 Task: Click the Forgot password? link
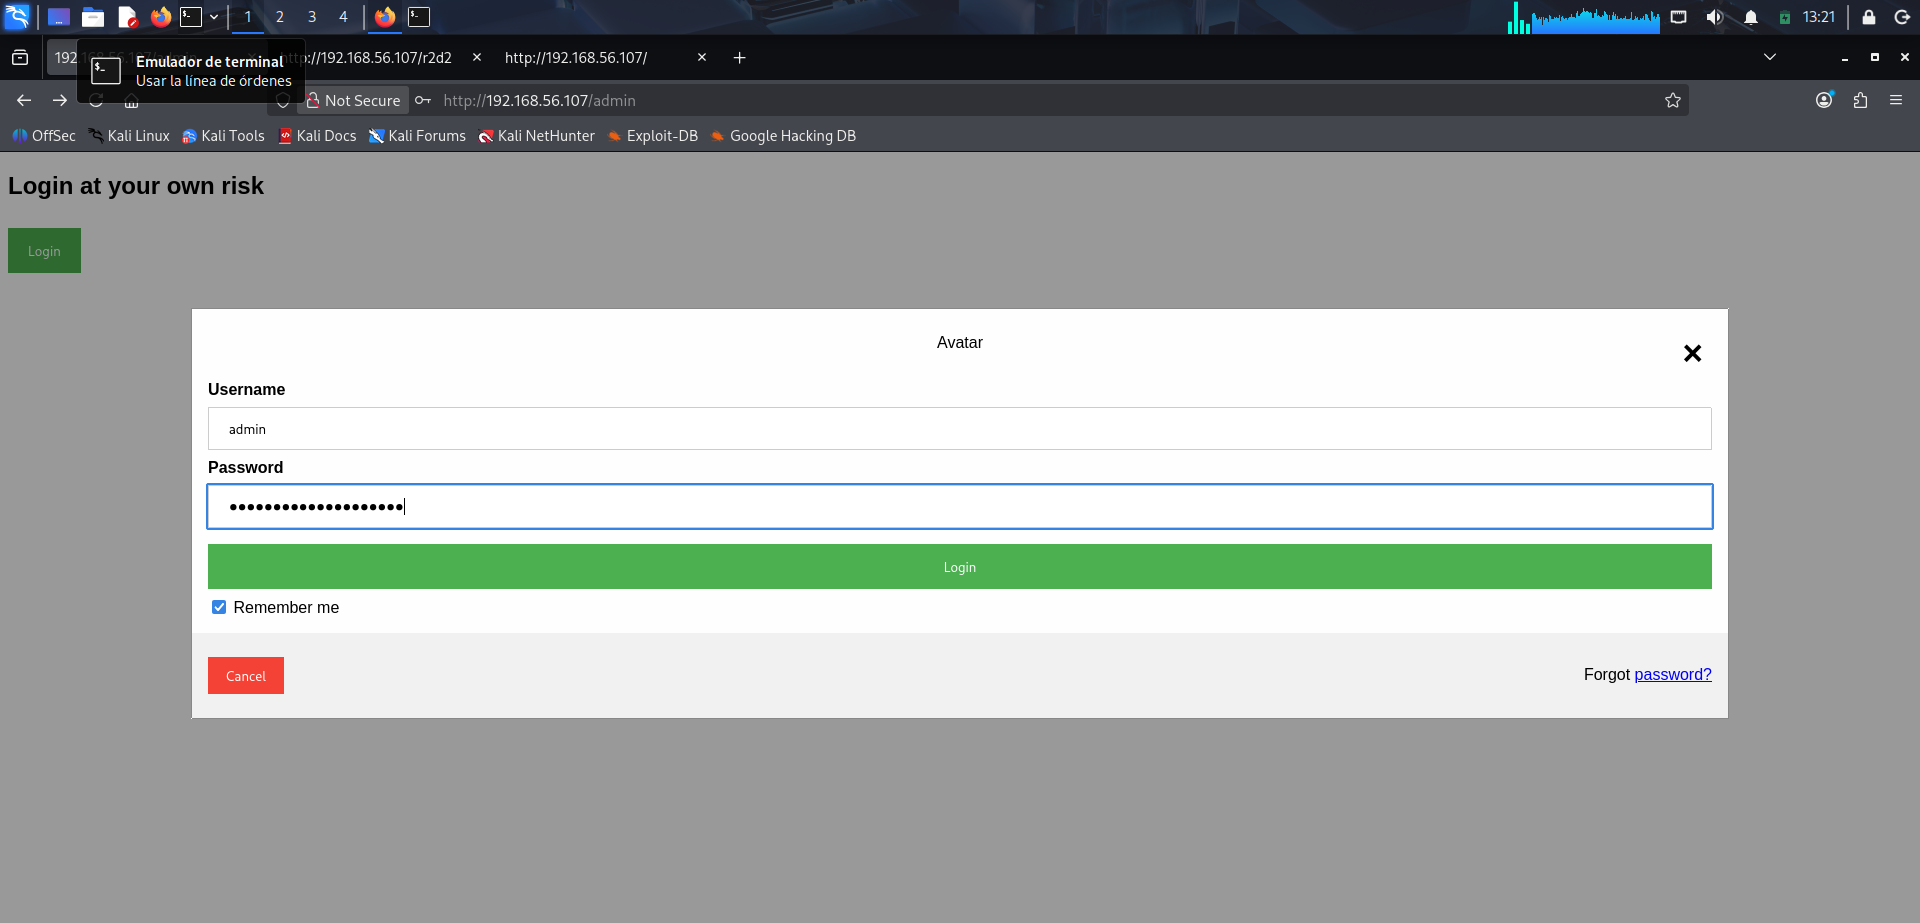[1672, 675]
